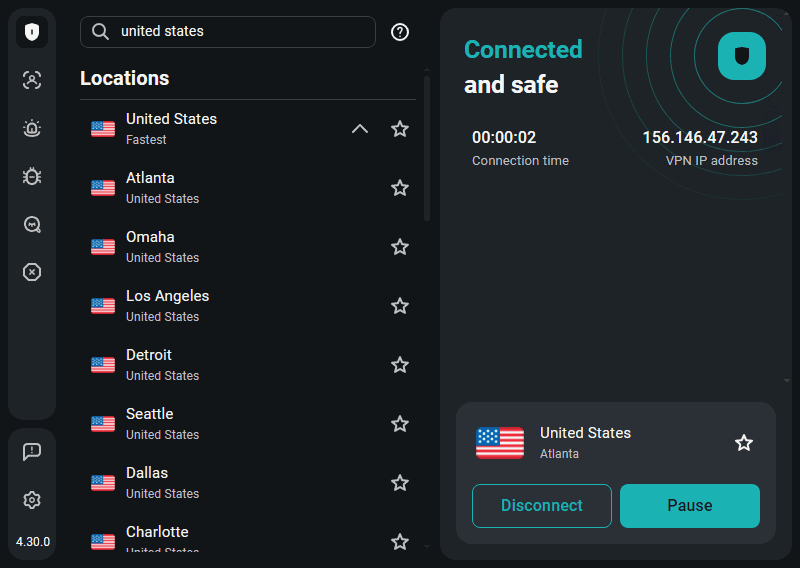Click the Disconnect button

541,506
